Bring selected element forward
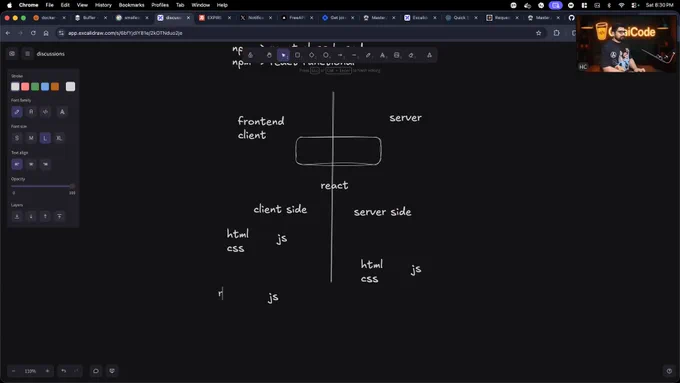This screenshot has height=383, width=680. pos(45,216)
